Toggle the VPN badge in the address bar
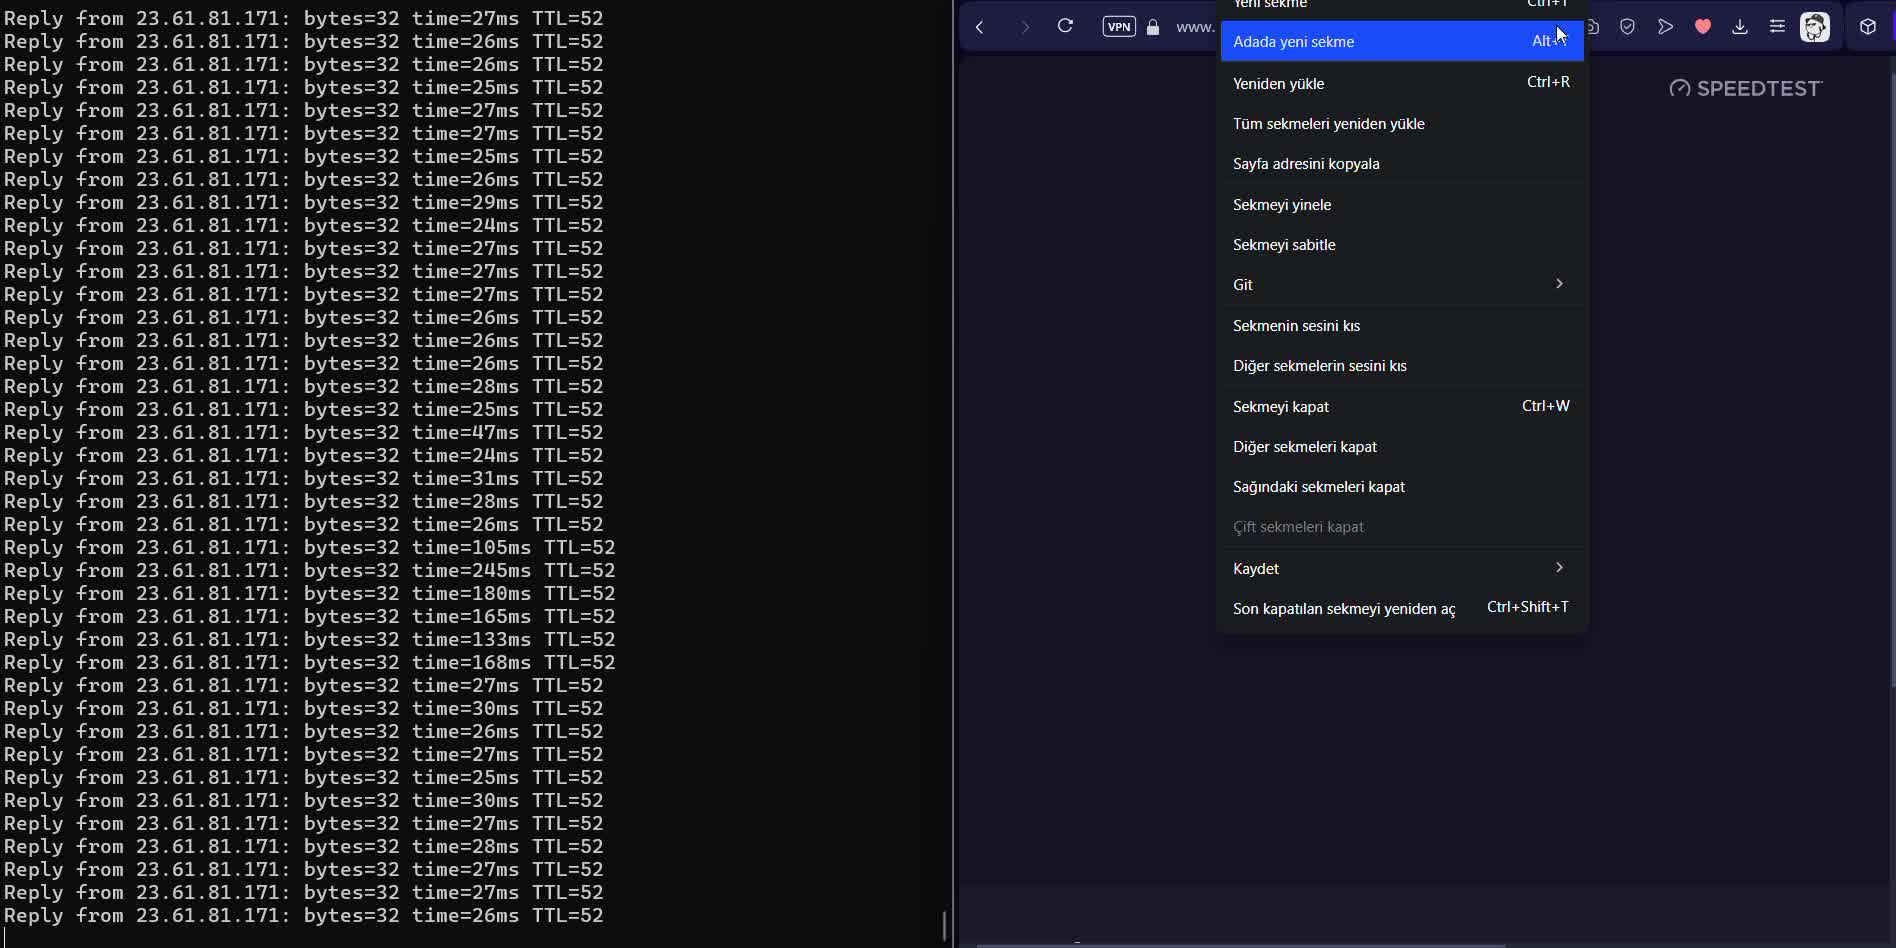1896x948 pixels. click(1118, 27)
